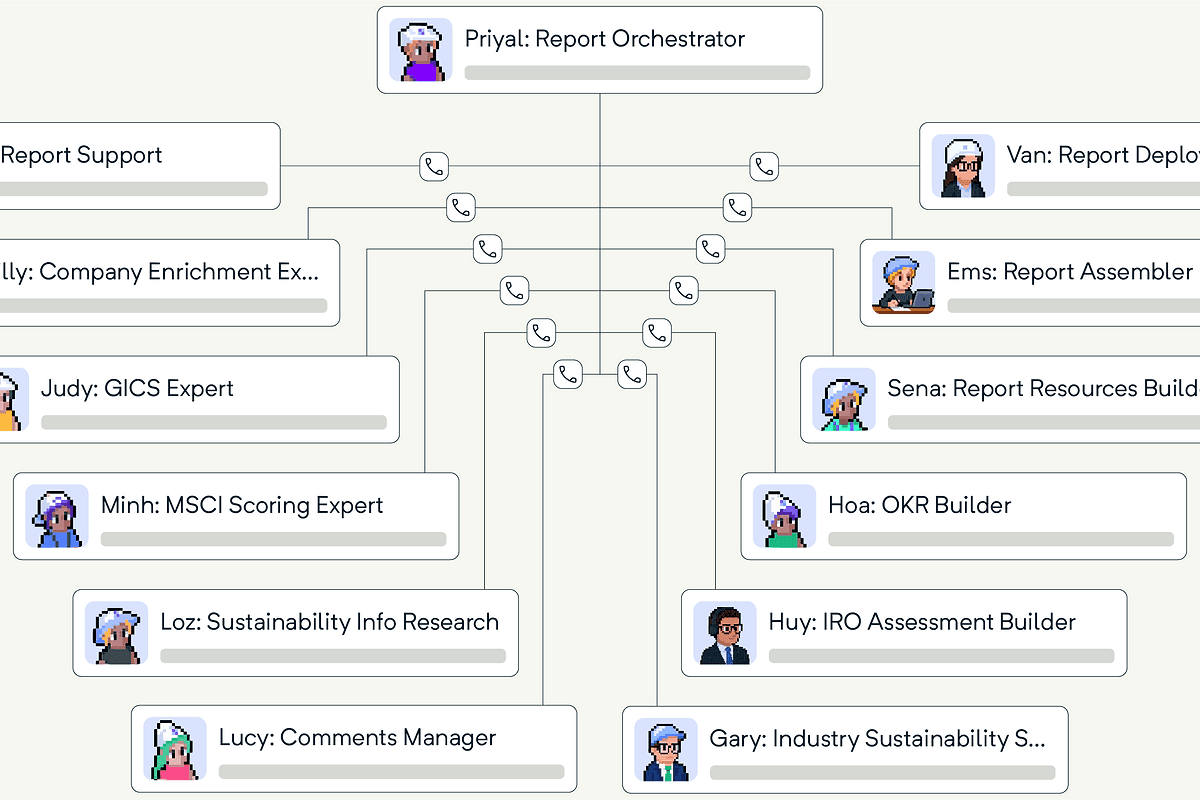The image size is (1200, 800).
Task: Click phone icon on Huy IRO Assessment line
Action: (x=657, y=333)
